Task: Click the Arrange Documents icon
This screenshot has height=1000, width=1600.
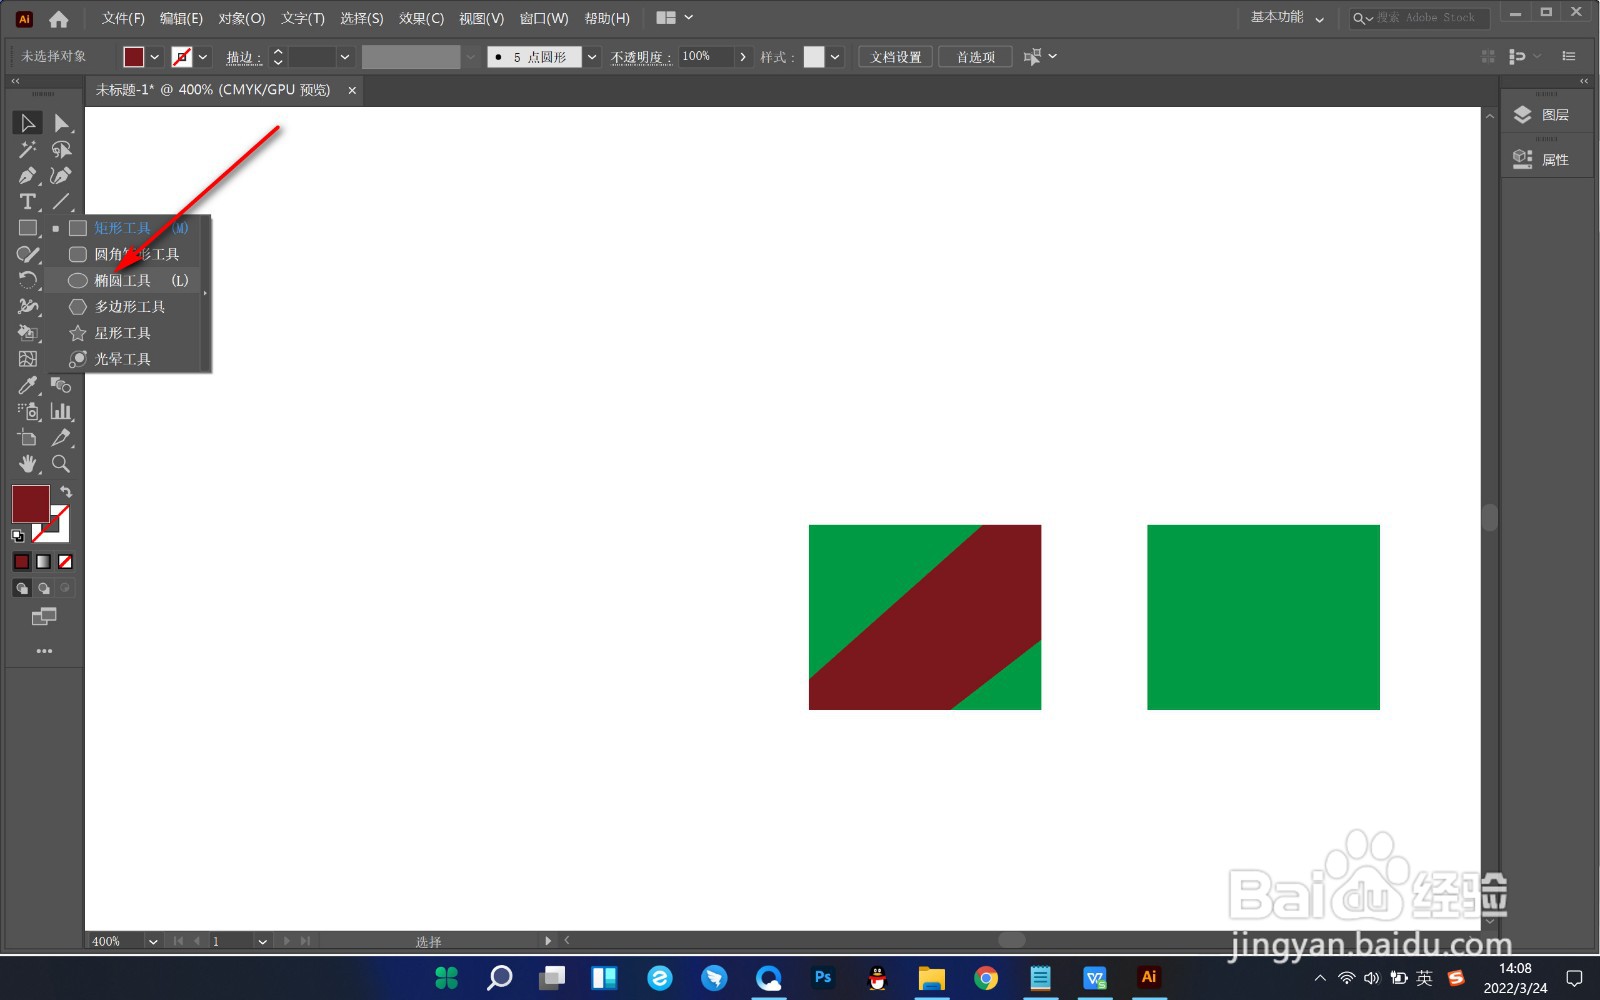Action: point(666,18)
